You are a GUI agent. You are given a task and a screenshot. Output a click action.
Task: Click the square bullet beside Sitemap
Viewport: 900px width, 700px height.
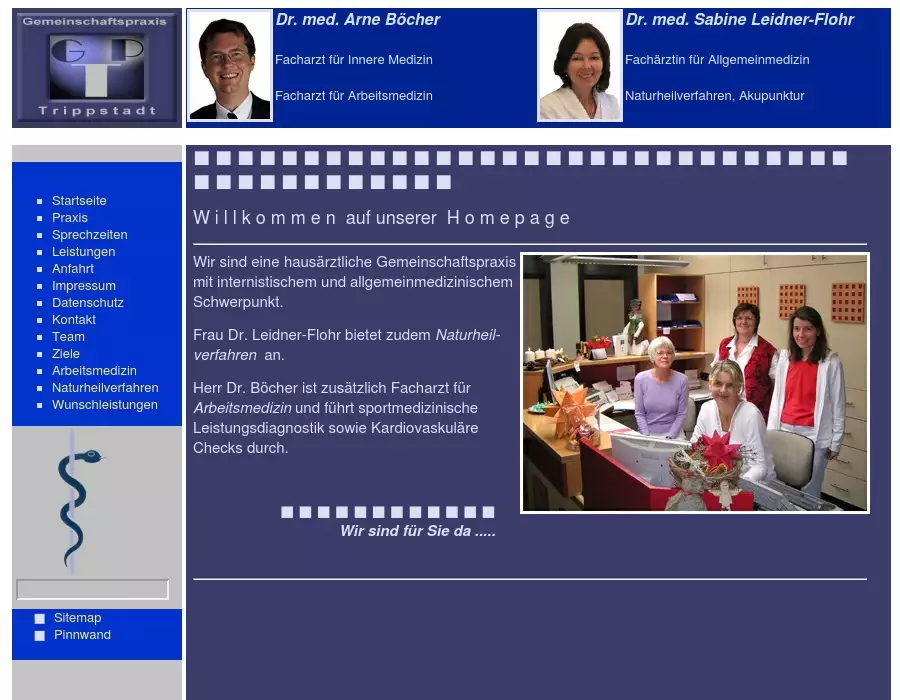point(40,619)
